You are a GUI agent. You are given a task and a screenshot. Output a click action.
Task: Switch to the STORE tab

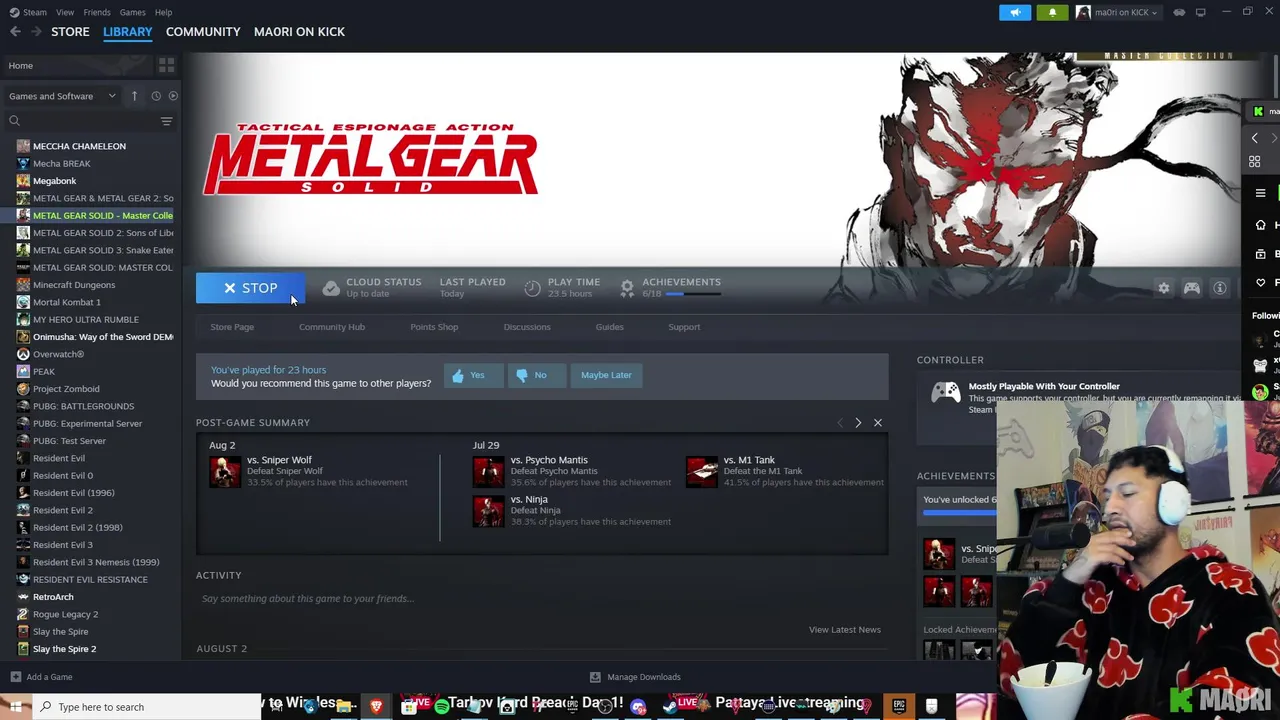coord(70,32)
